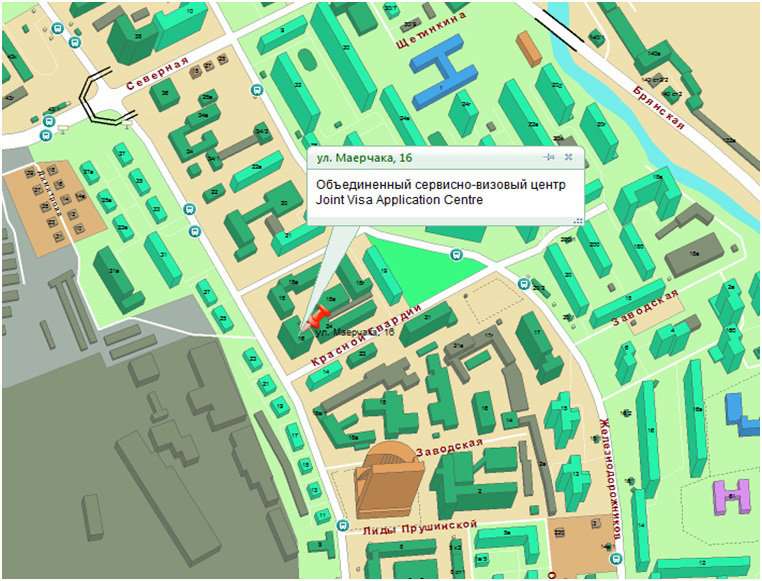Click the Железнодорожников street label
The image size is (762, 581).
(611, 479)
